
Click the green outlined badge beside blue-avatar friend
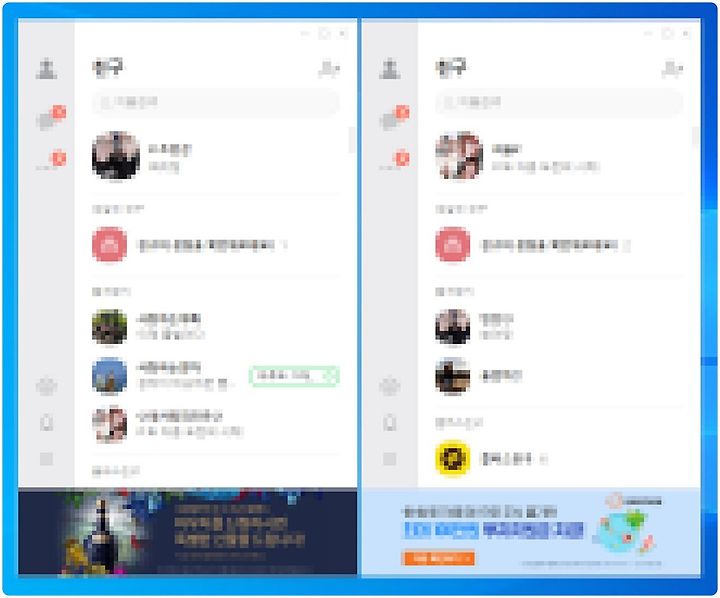pos(294,376)
